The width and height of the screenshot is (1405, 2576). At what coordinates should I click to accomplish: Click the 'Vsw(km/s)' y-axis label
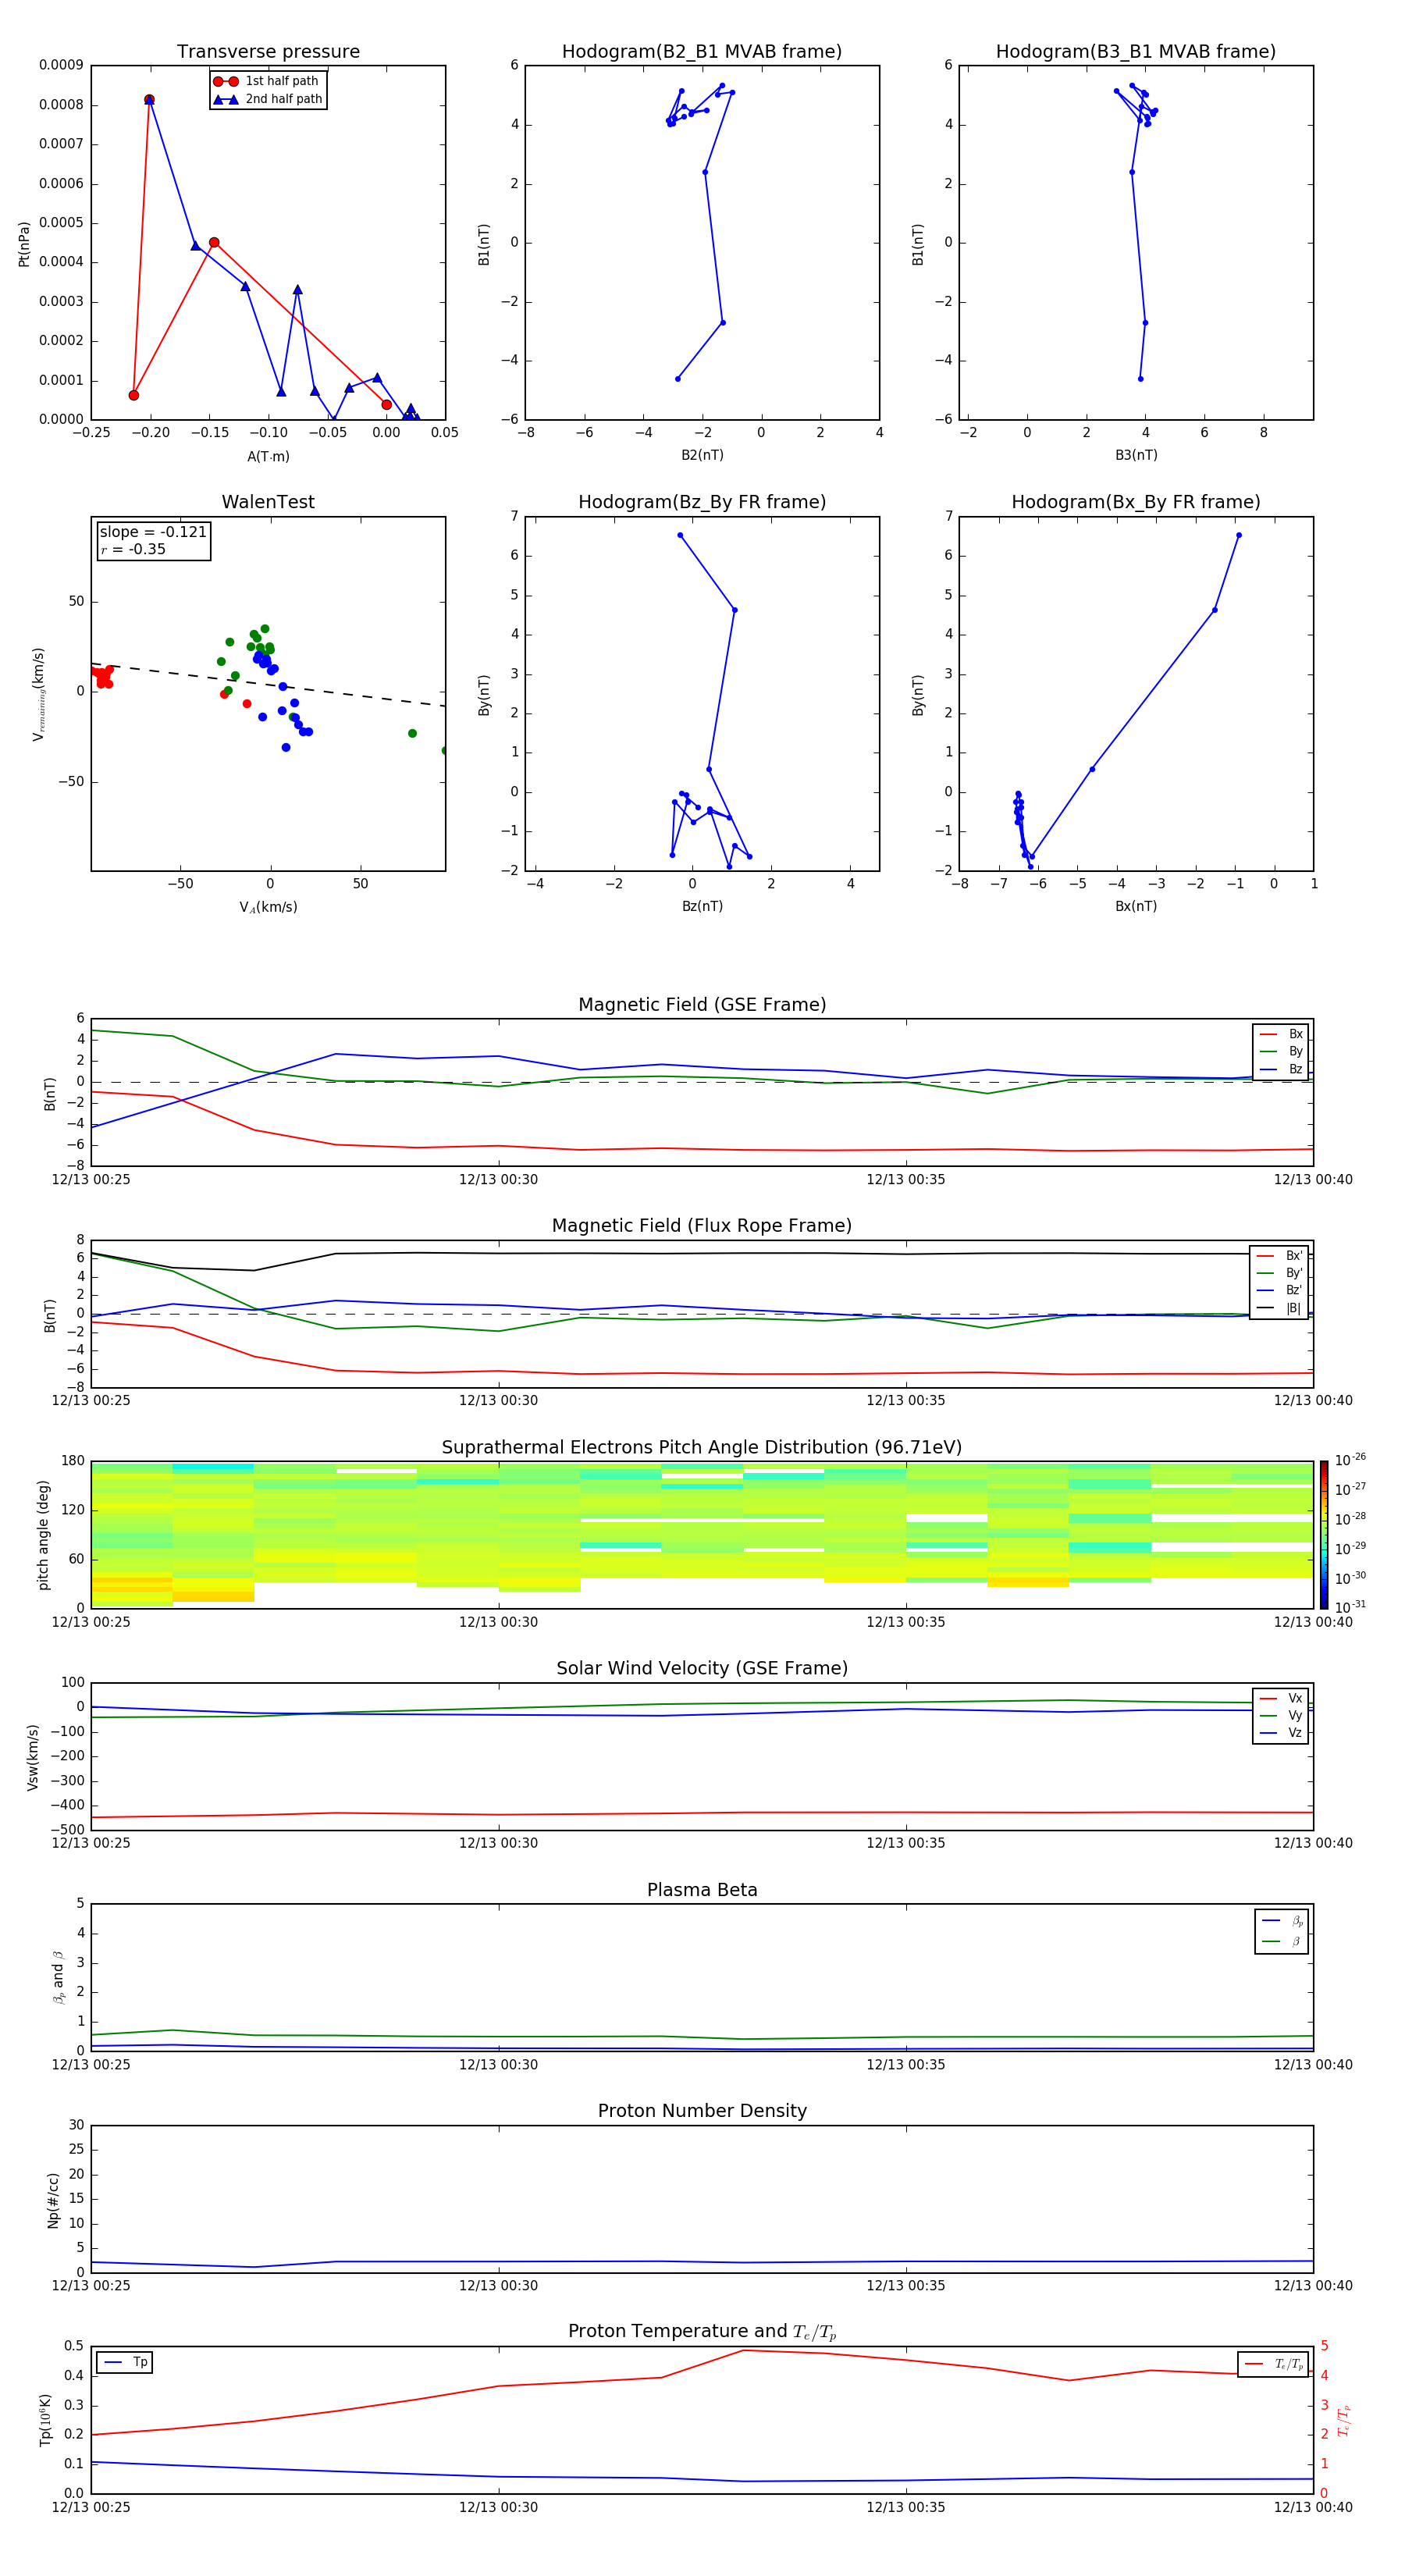coord(33,1757)
